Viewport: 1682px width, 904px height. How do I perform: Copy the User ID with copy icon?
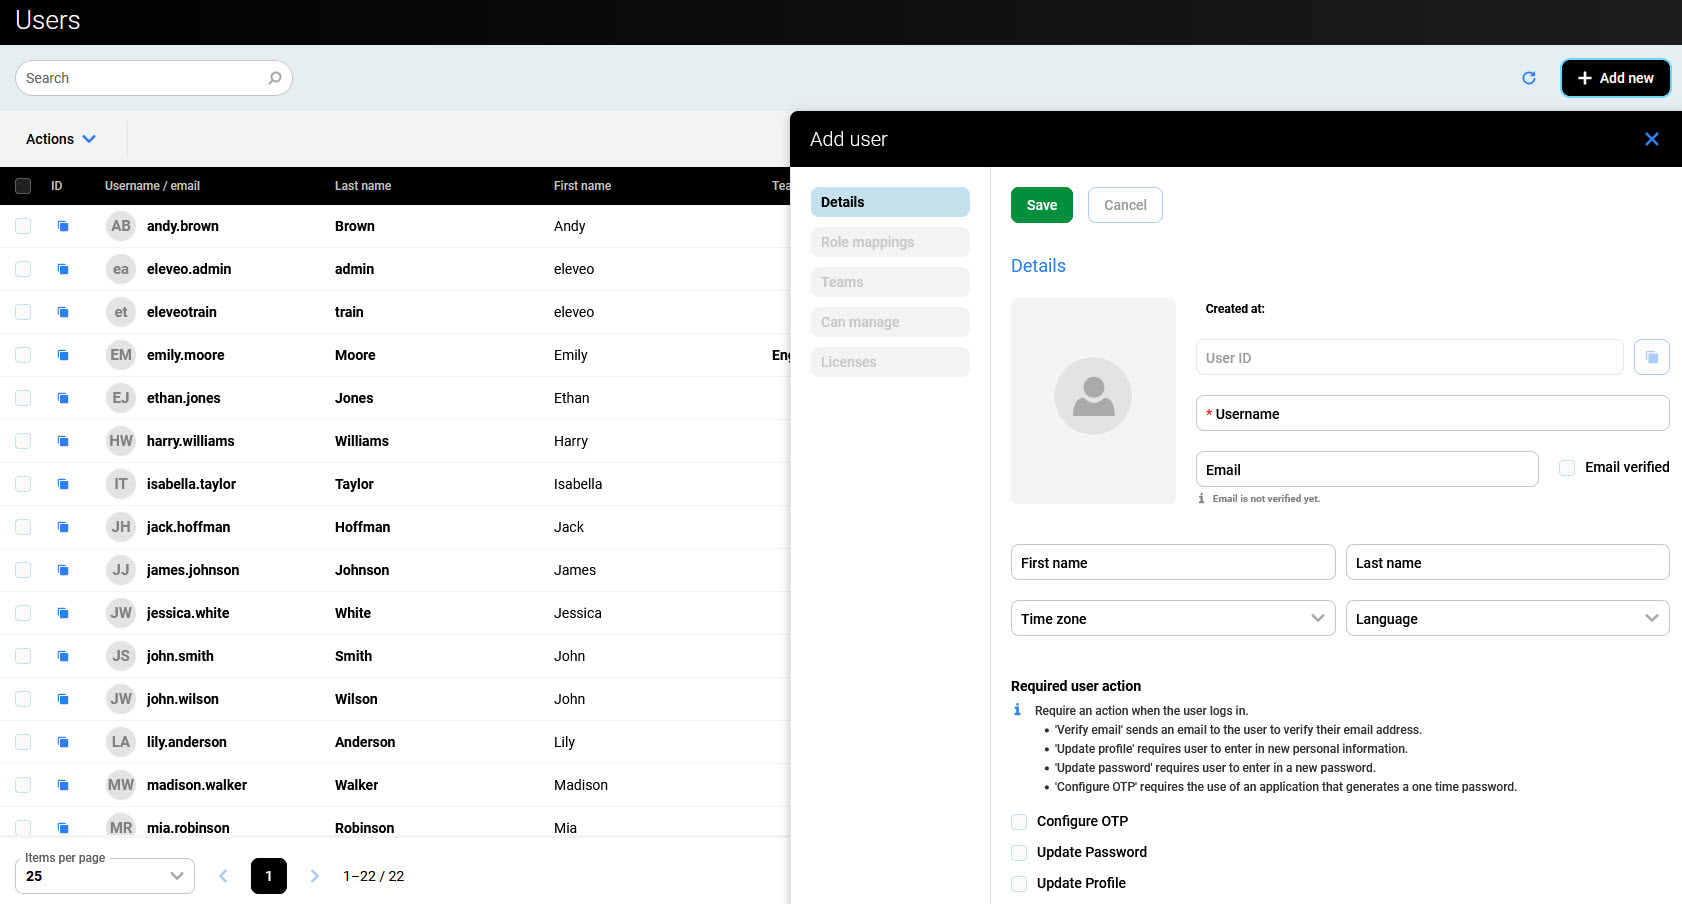(x=1651, y=357)
